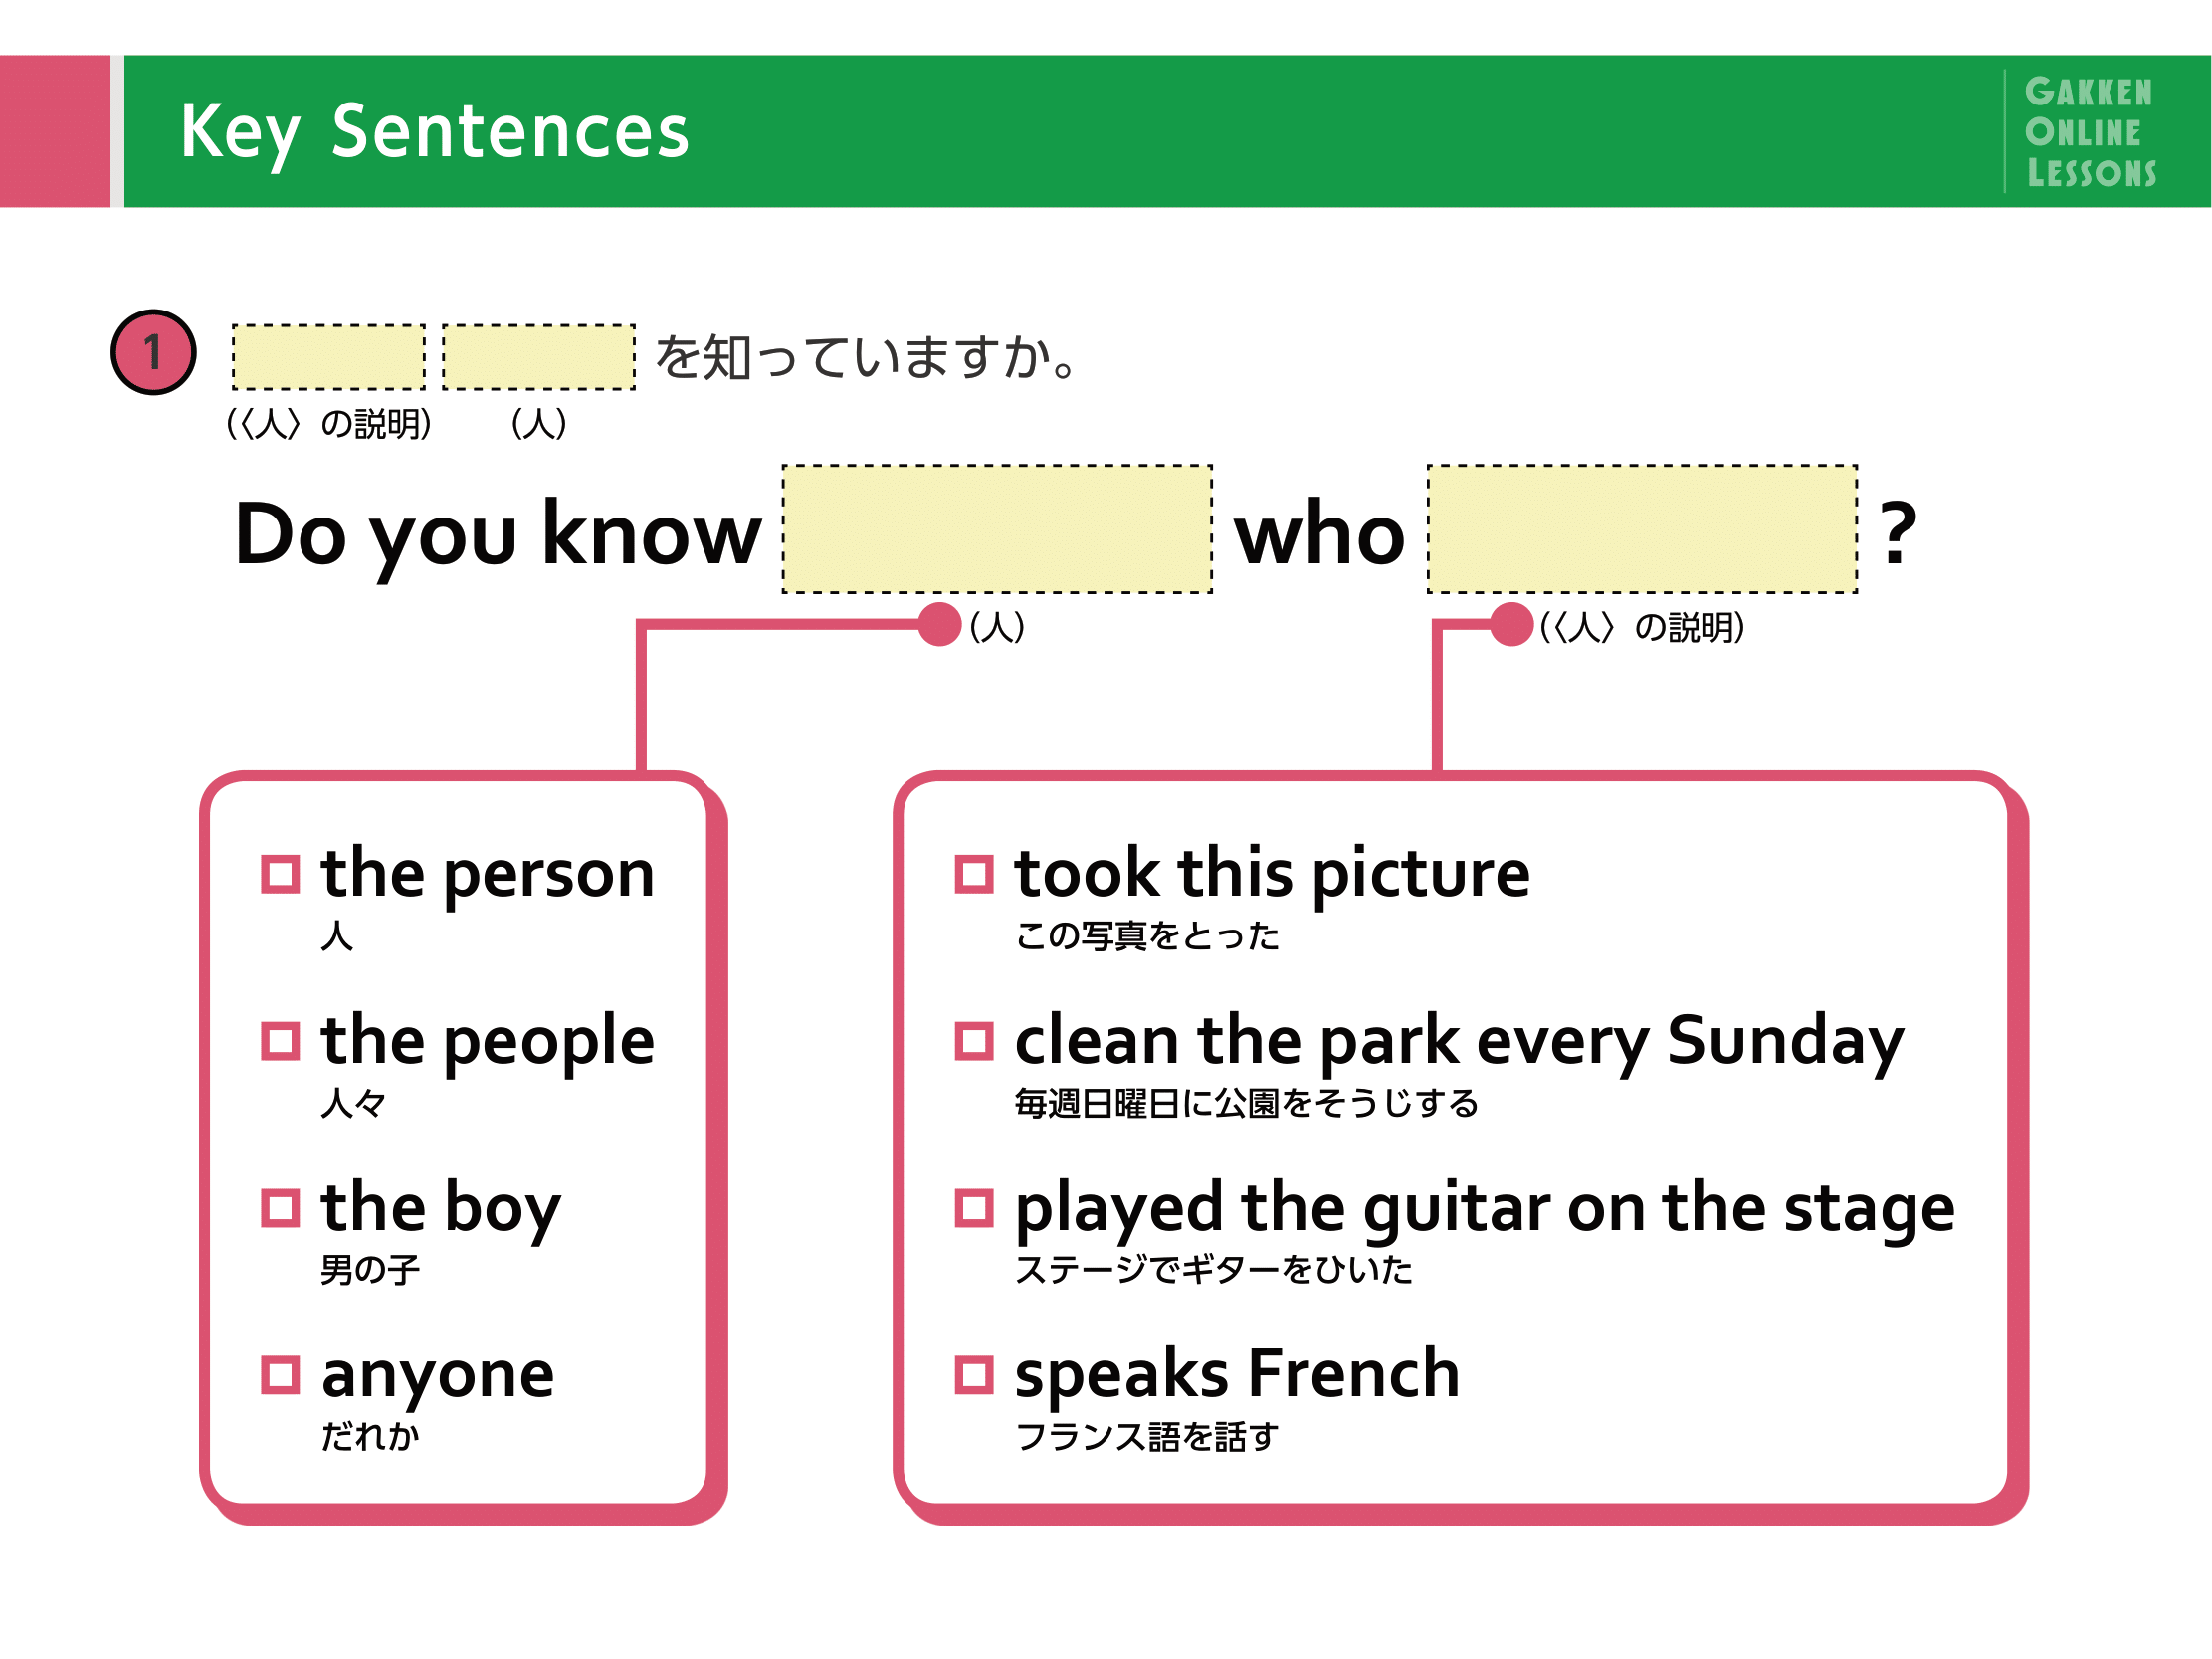Click the second small yellow blank labeled (人)

(x=539, y=357)
